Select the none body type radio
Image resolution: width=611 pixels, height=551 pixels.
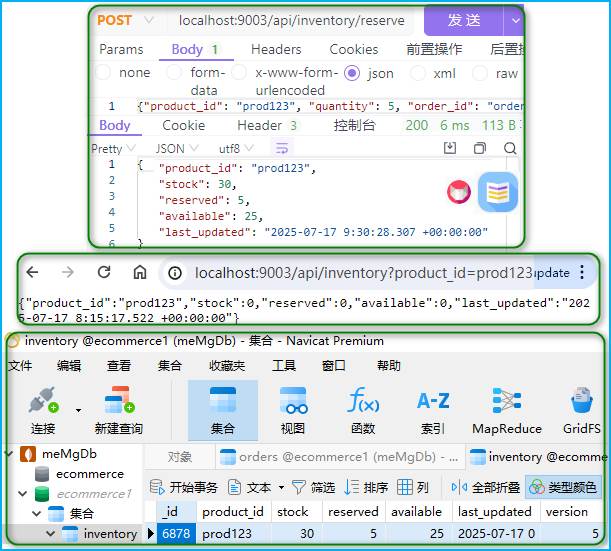(103, 72)
